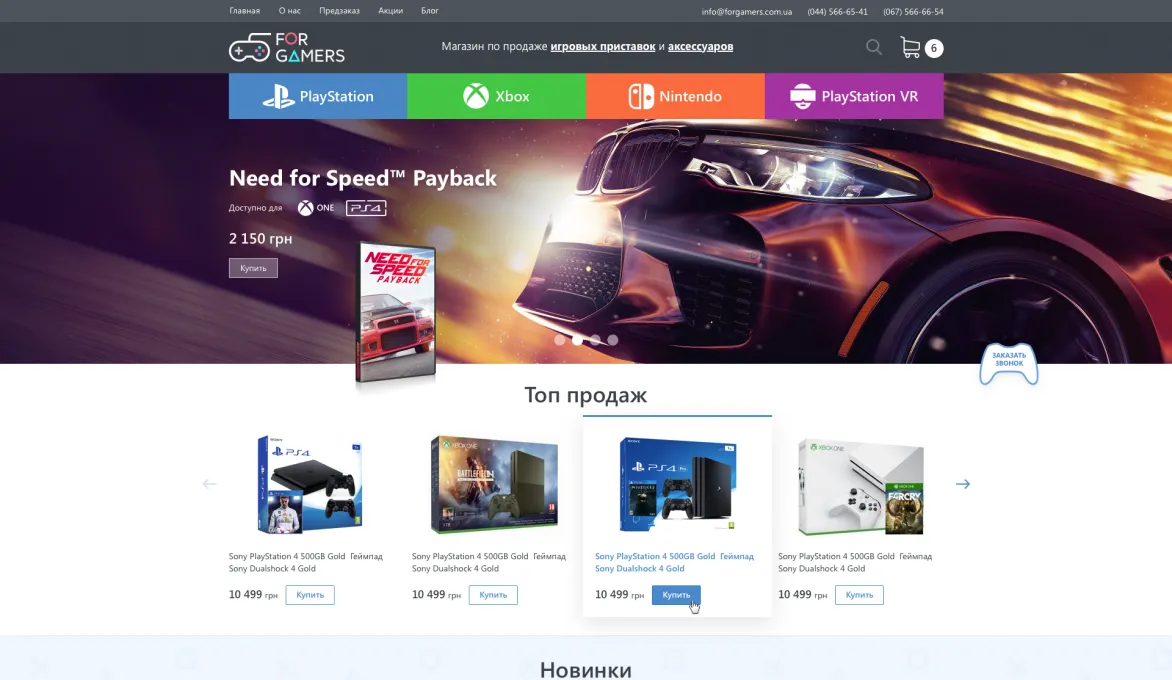Show next Топ продаж products arrow

(x=963, y=484)
